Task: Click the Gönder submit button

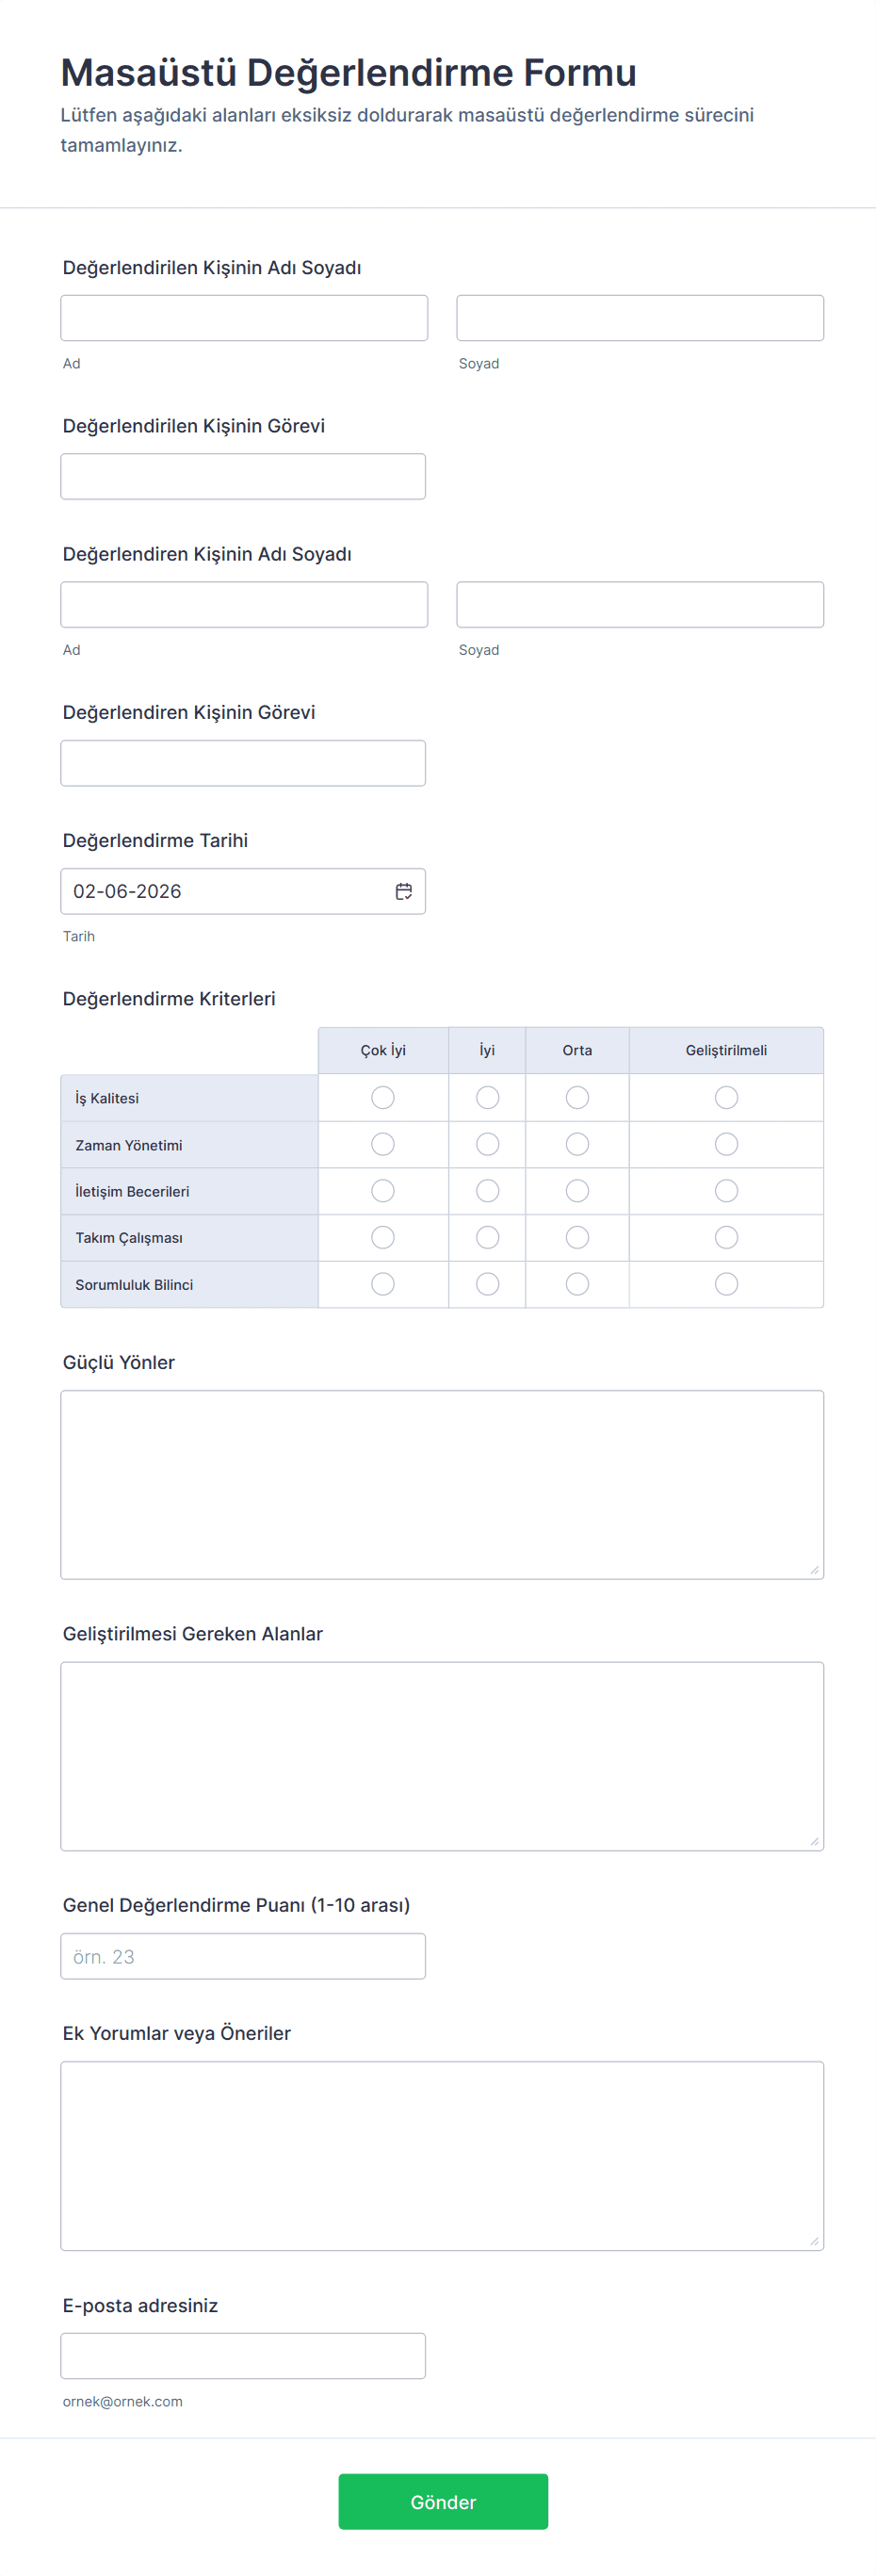Action: click(x=443, y=2501)
